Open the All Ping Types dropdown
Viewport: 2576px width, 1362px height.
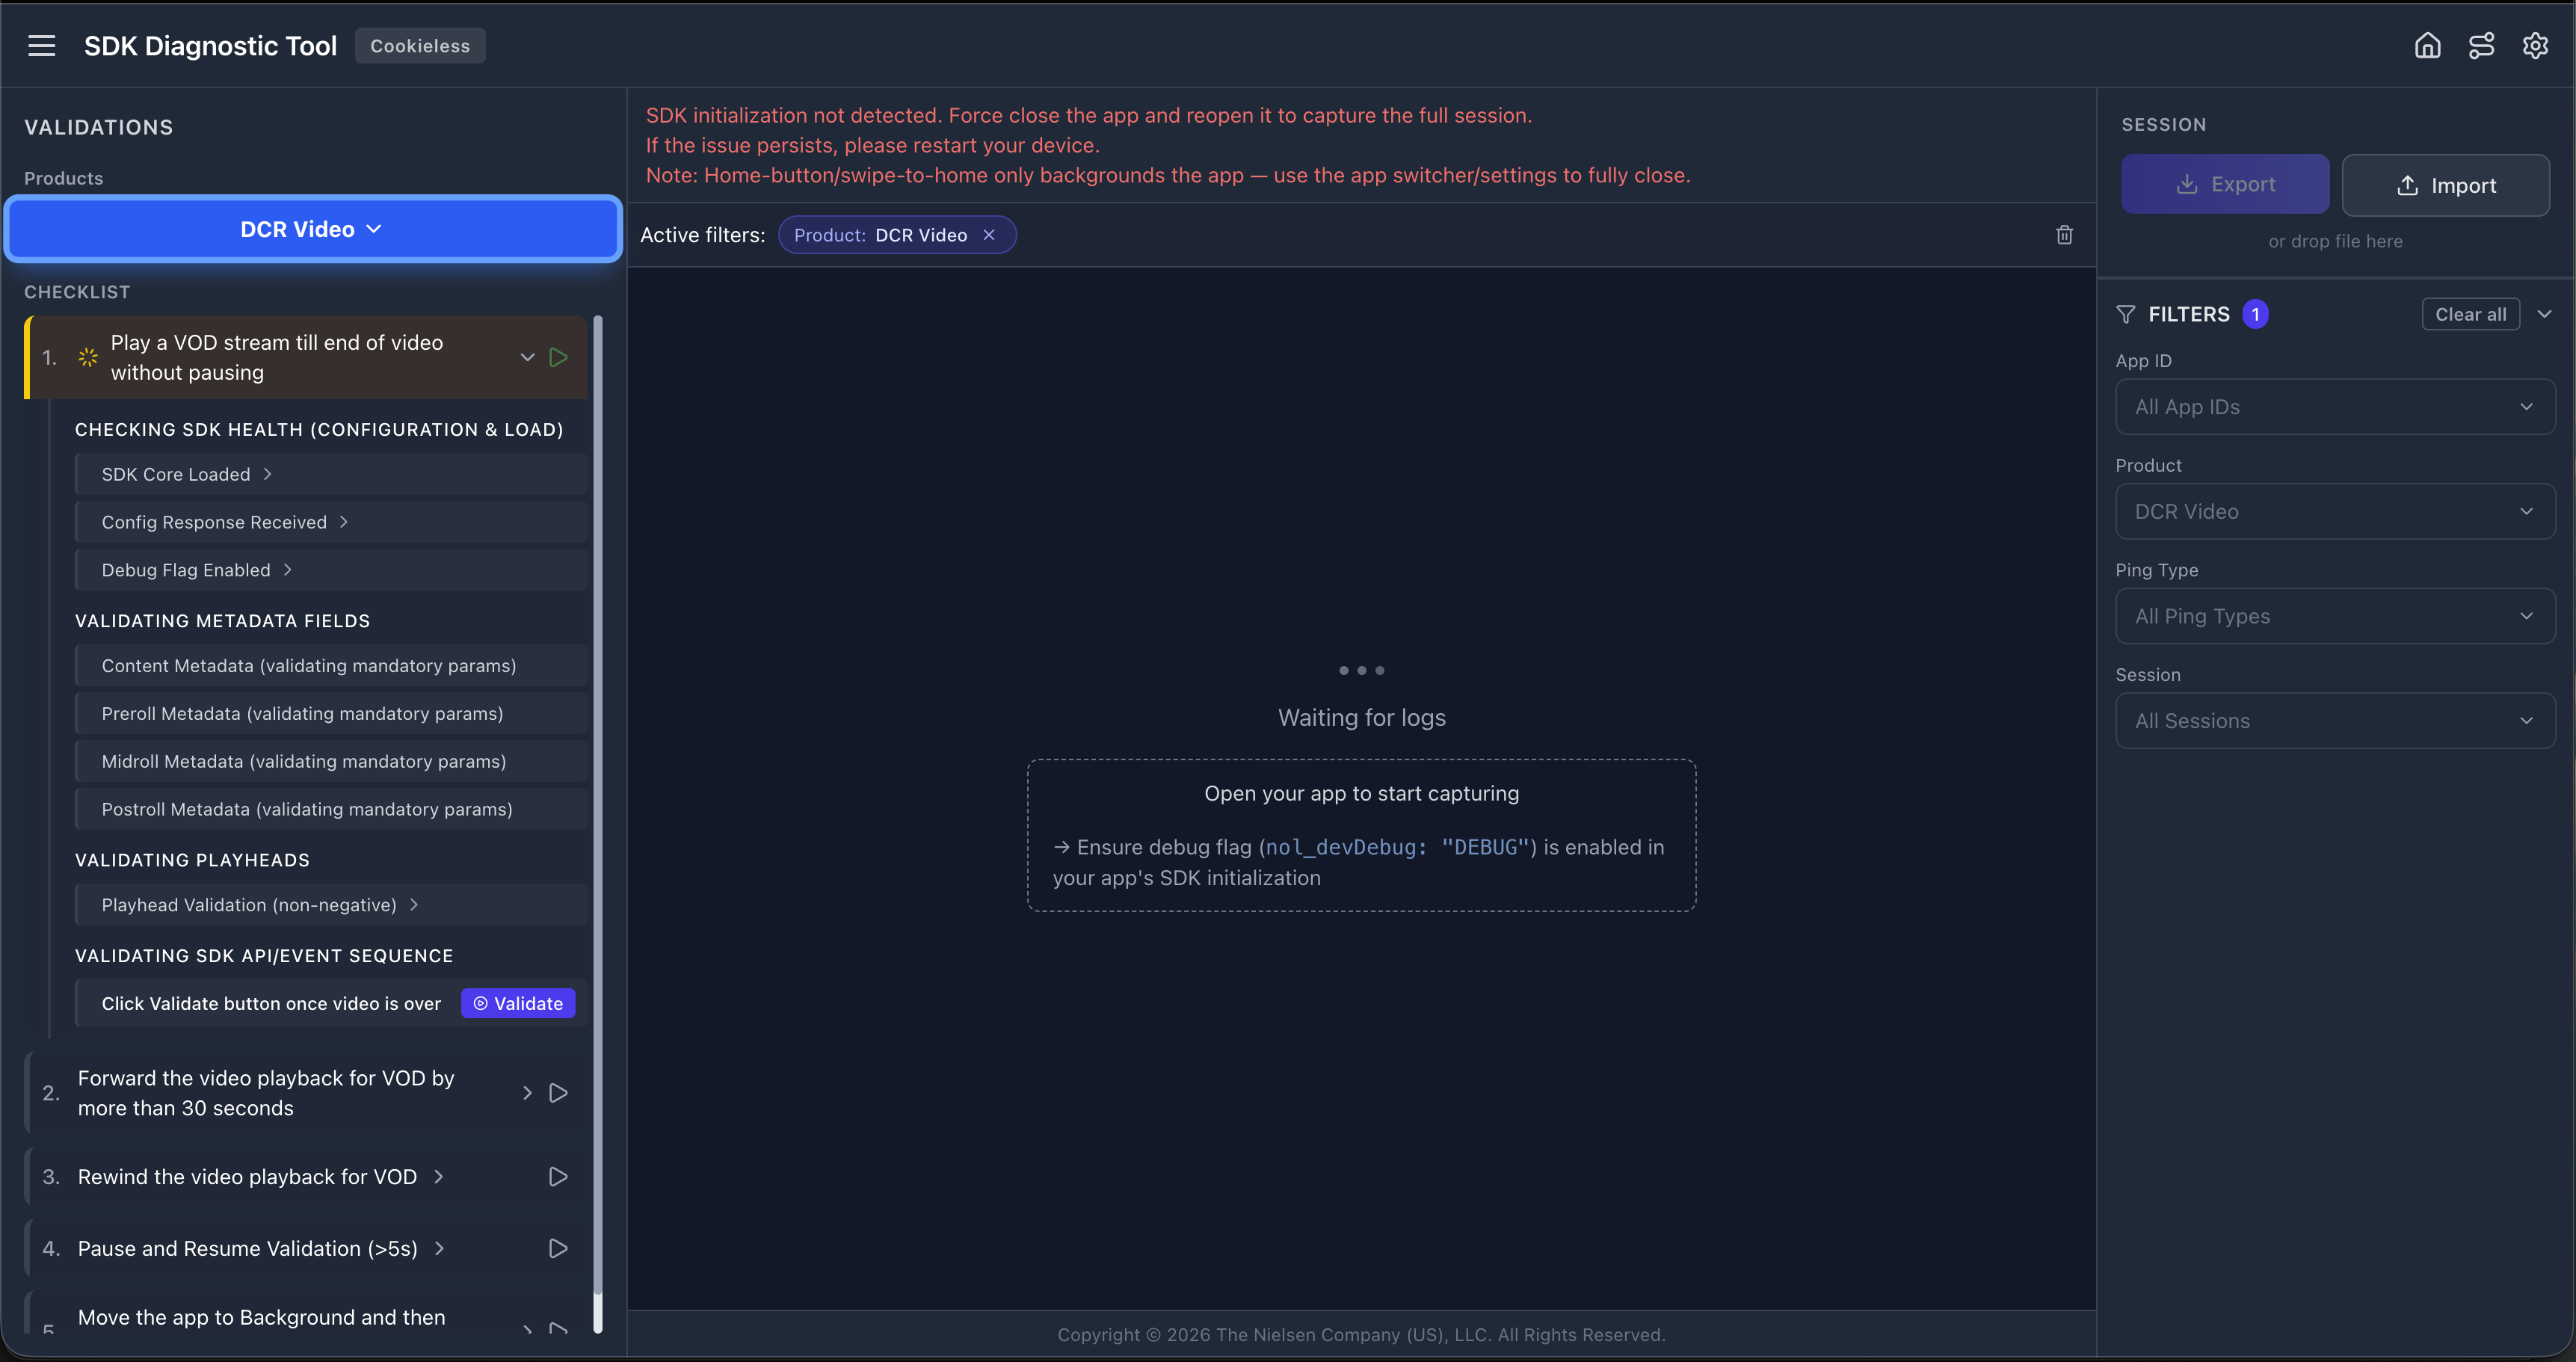click(2334, 615)
